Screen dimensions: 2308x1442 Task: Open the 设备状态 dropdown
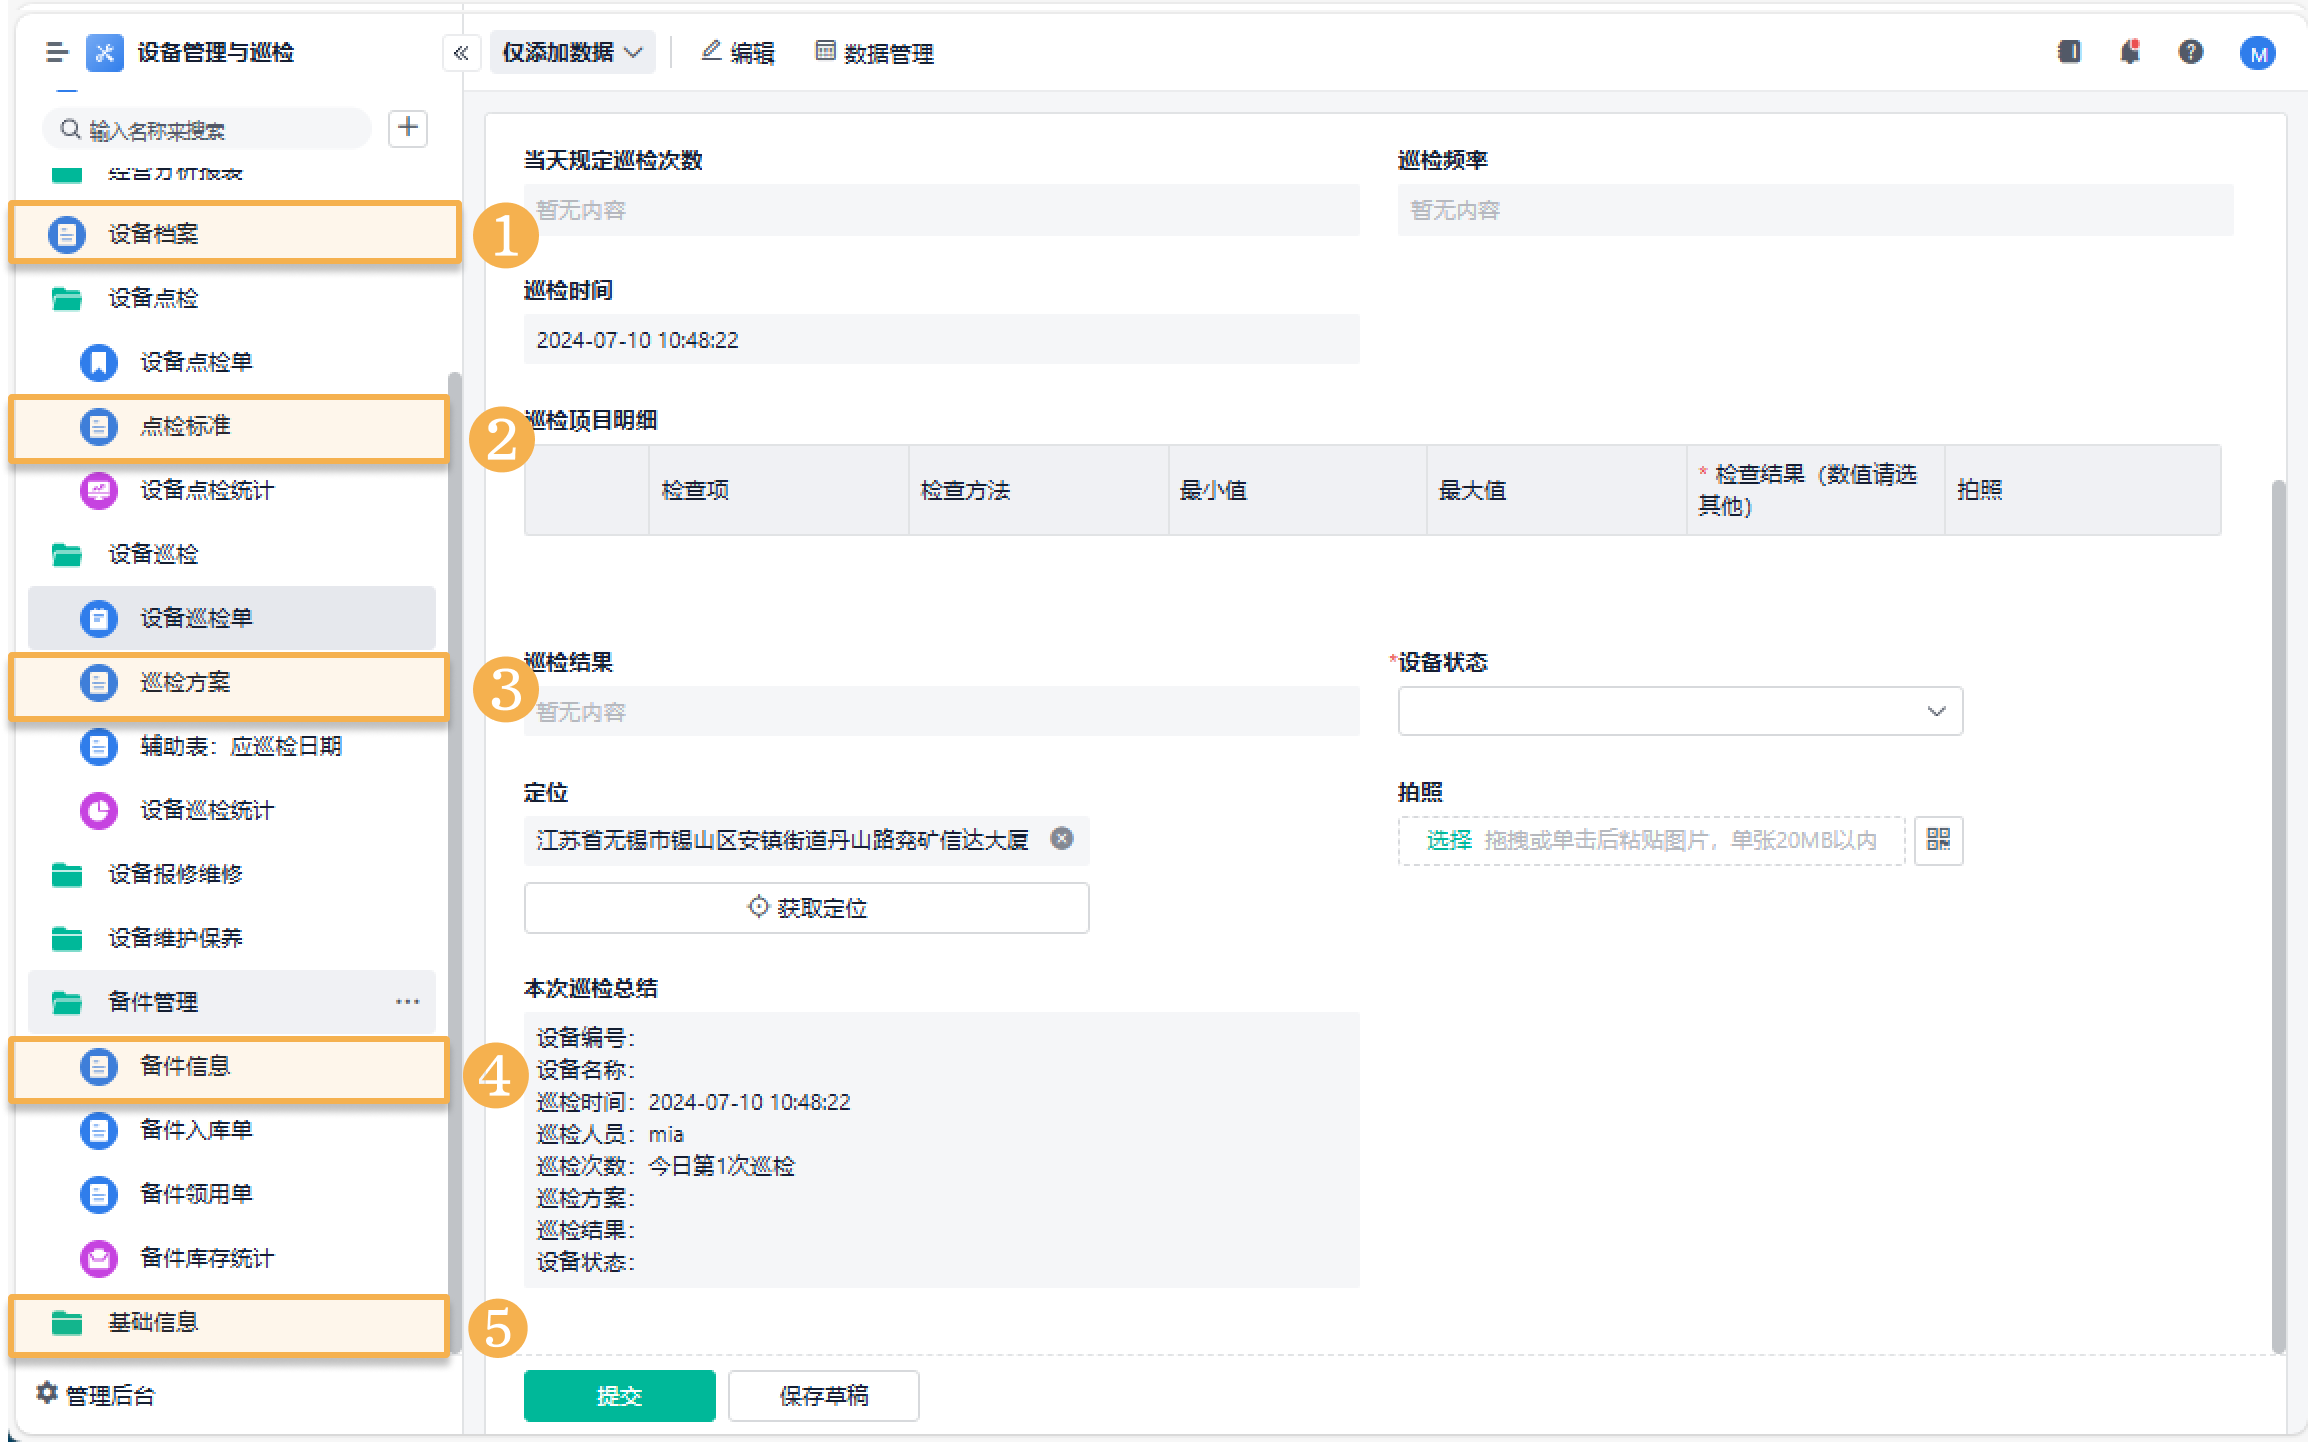pyautogui.click(x=1680, y=711)
